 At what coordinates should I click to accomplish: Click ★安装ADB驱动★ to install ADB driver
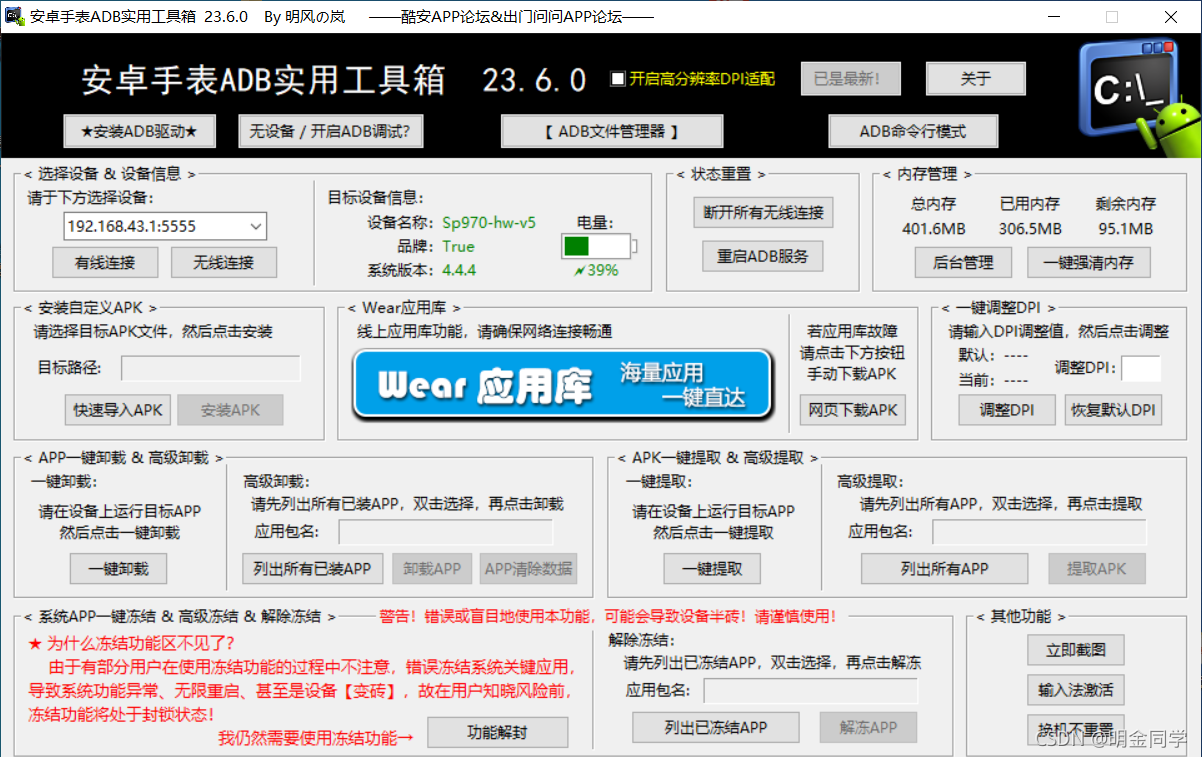[x=139, y=131]
